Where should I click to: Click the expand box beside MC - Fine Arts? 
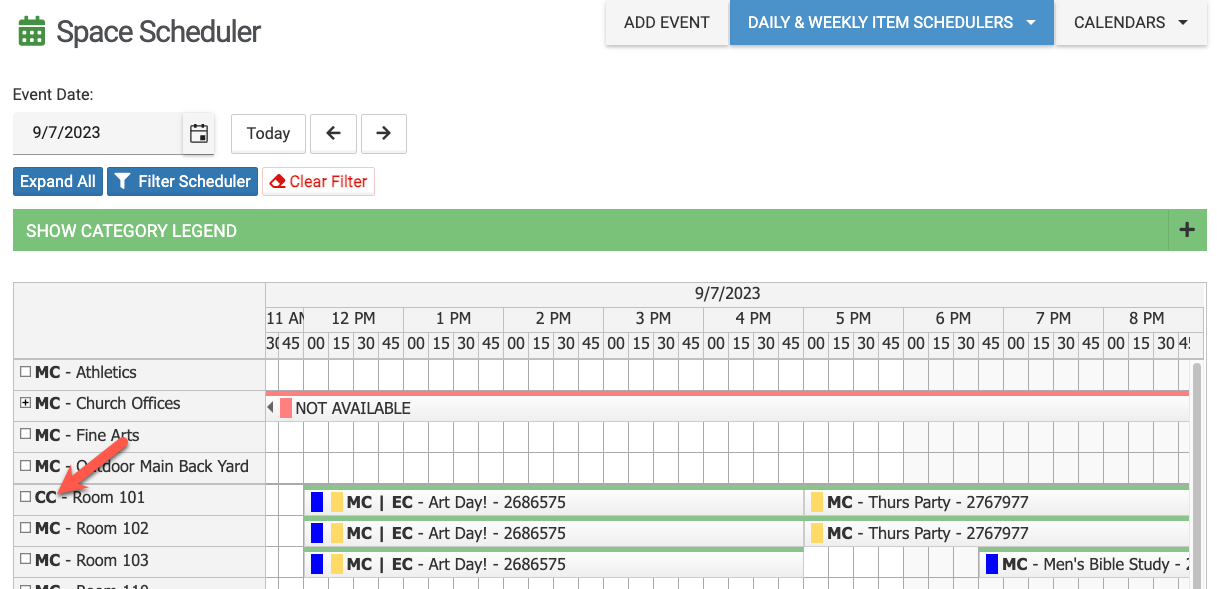tap(25, 435)
